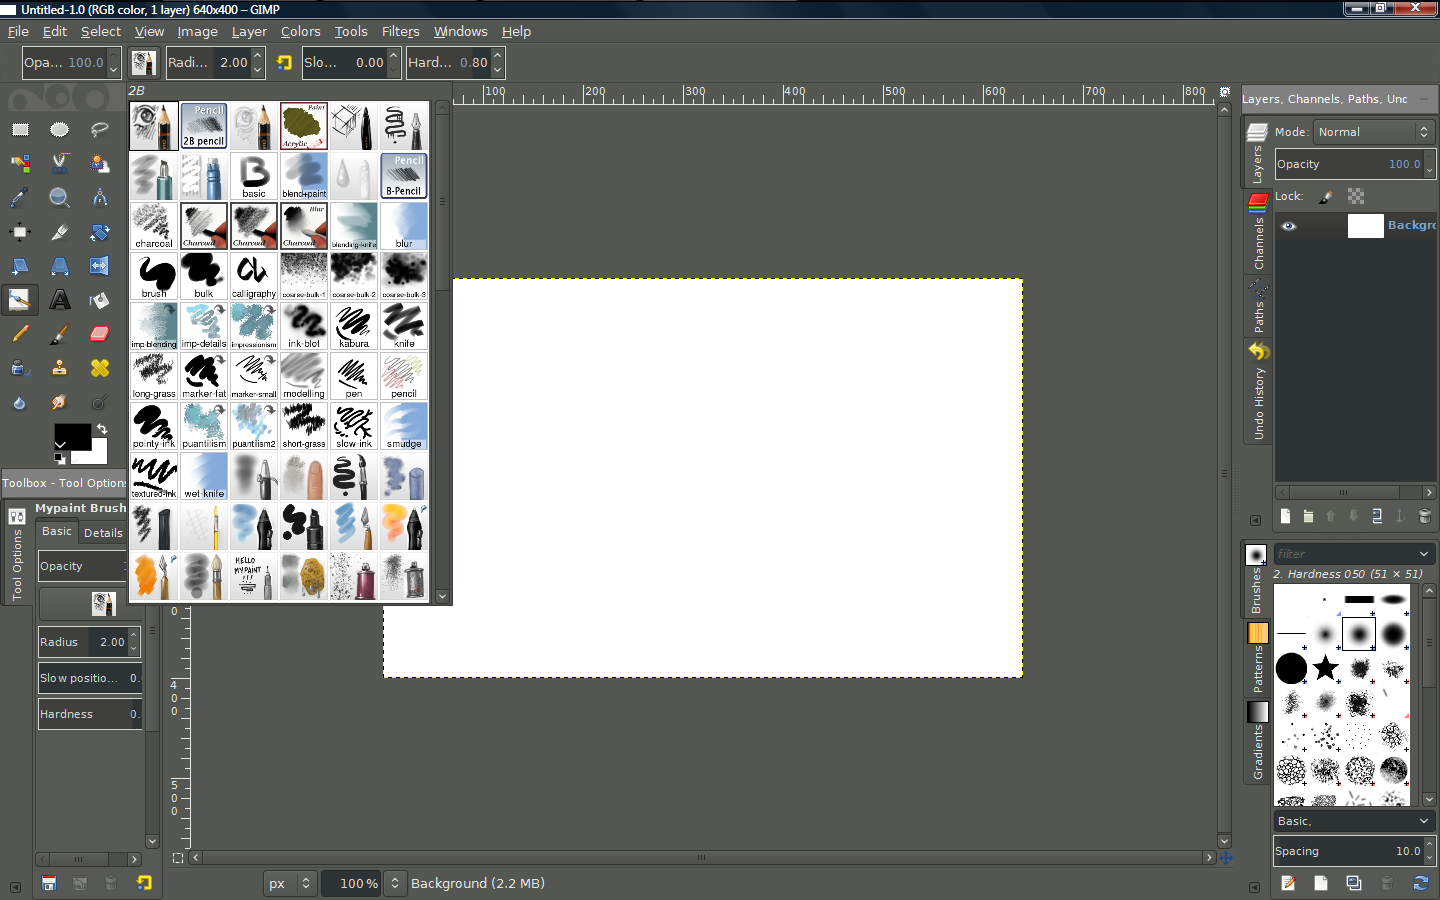Select the Paintbrush tool
This screenshot has width=1440, height=900.
pos(60,334)
